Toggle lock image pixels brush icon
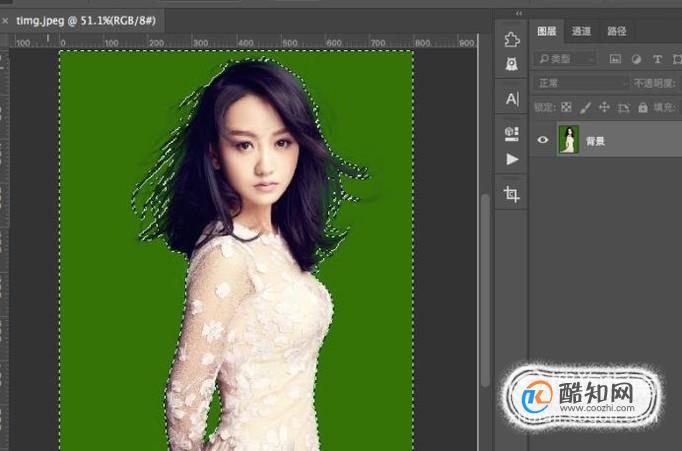 (585, 107)
